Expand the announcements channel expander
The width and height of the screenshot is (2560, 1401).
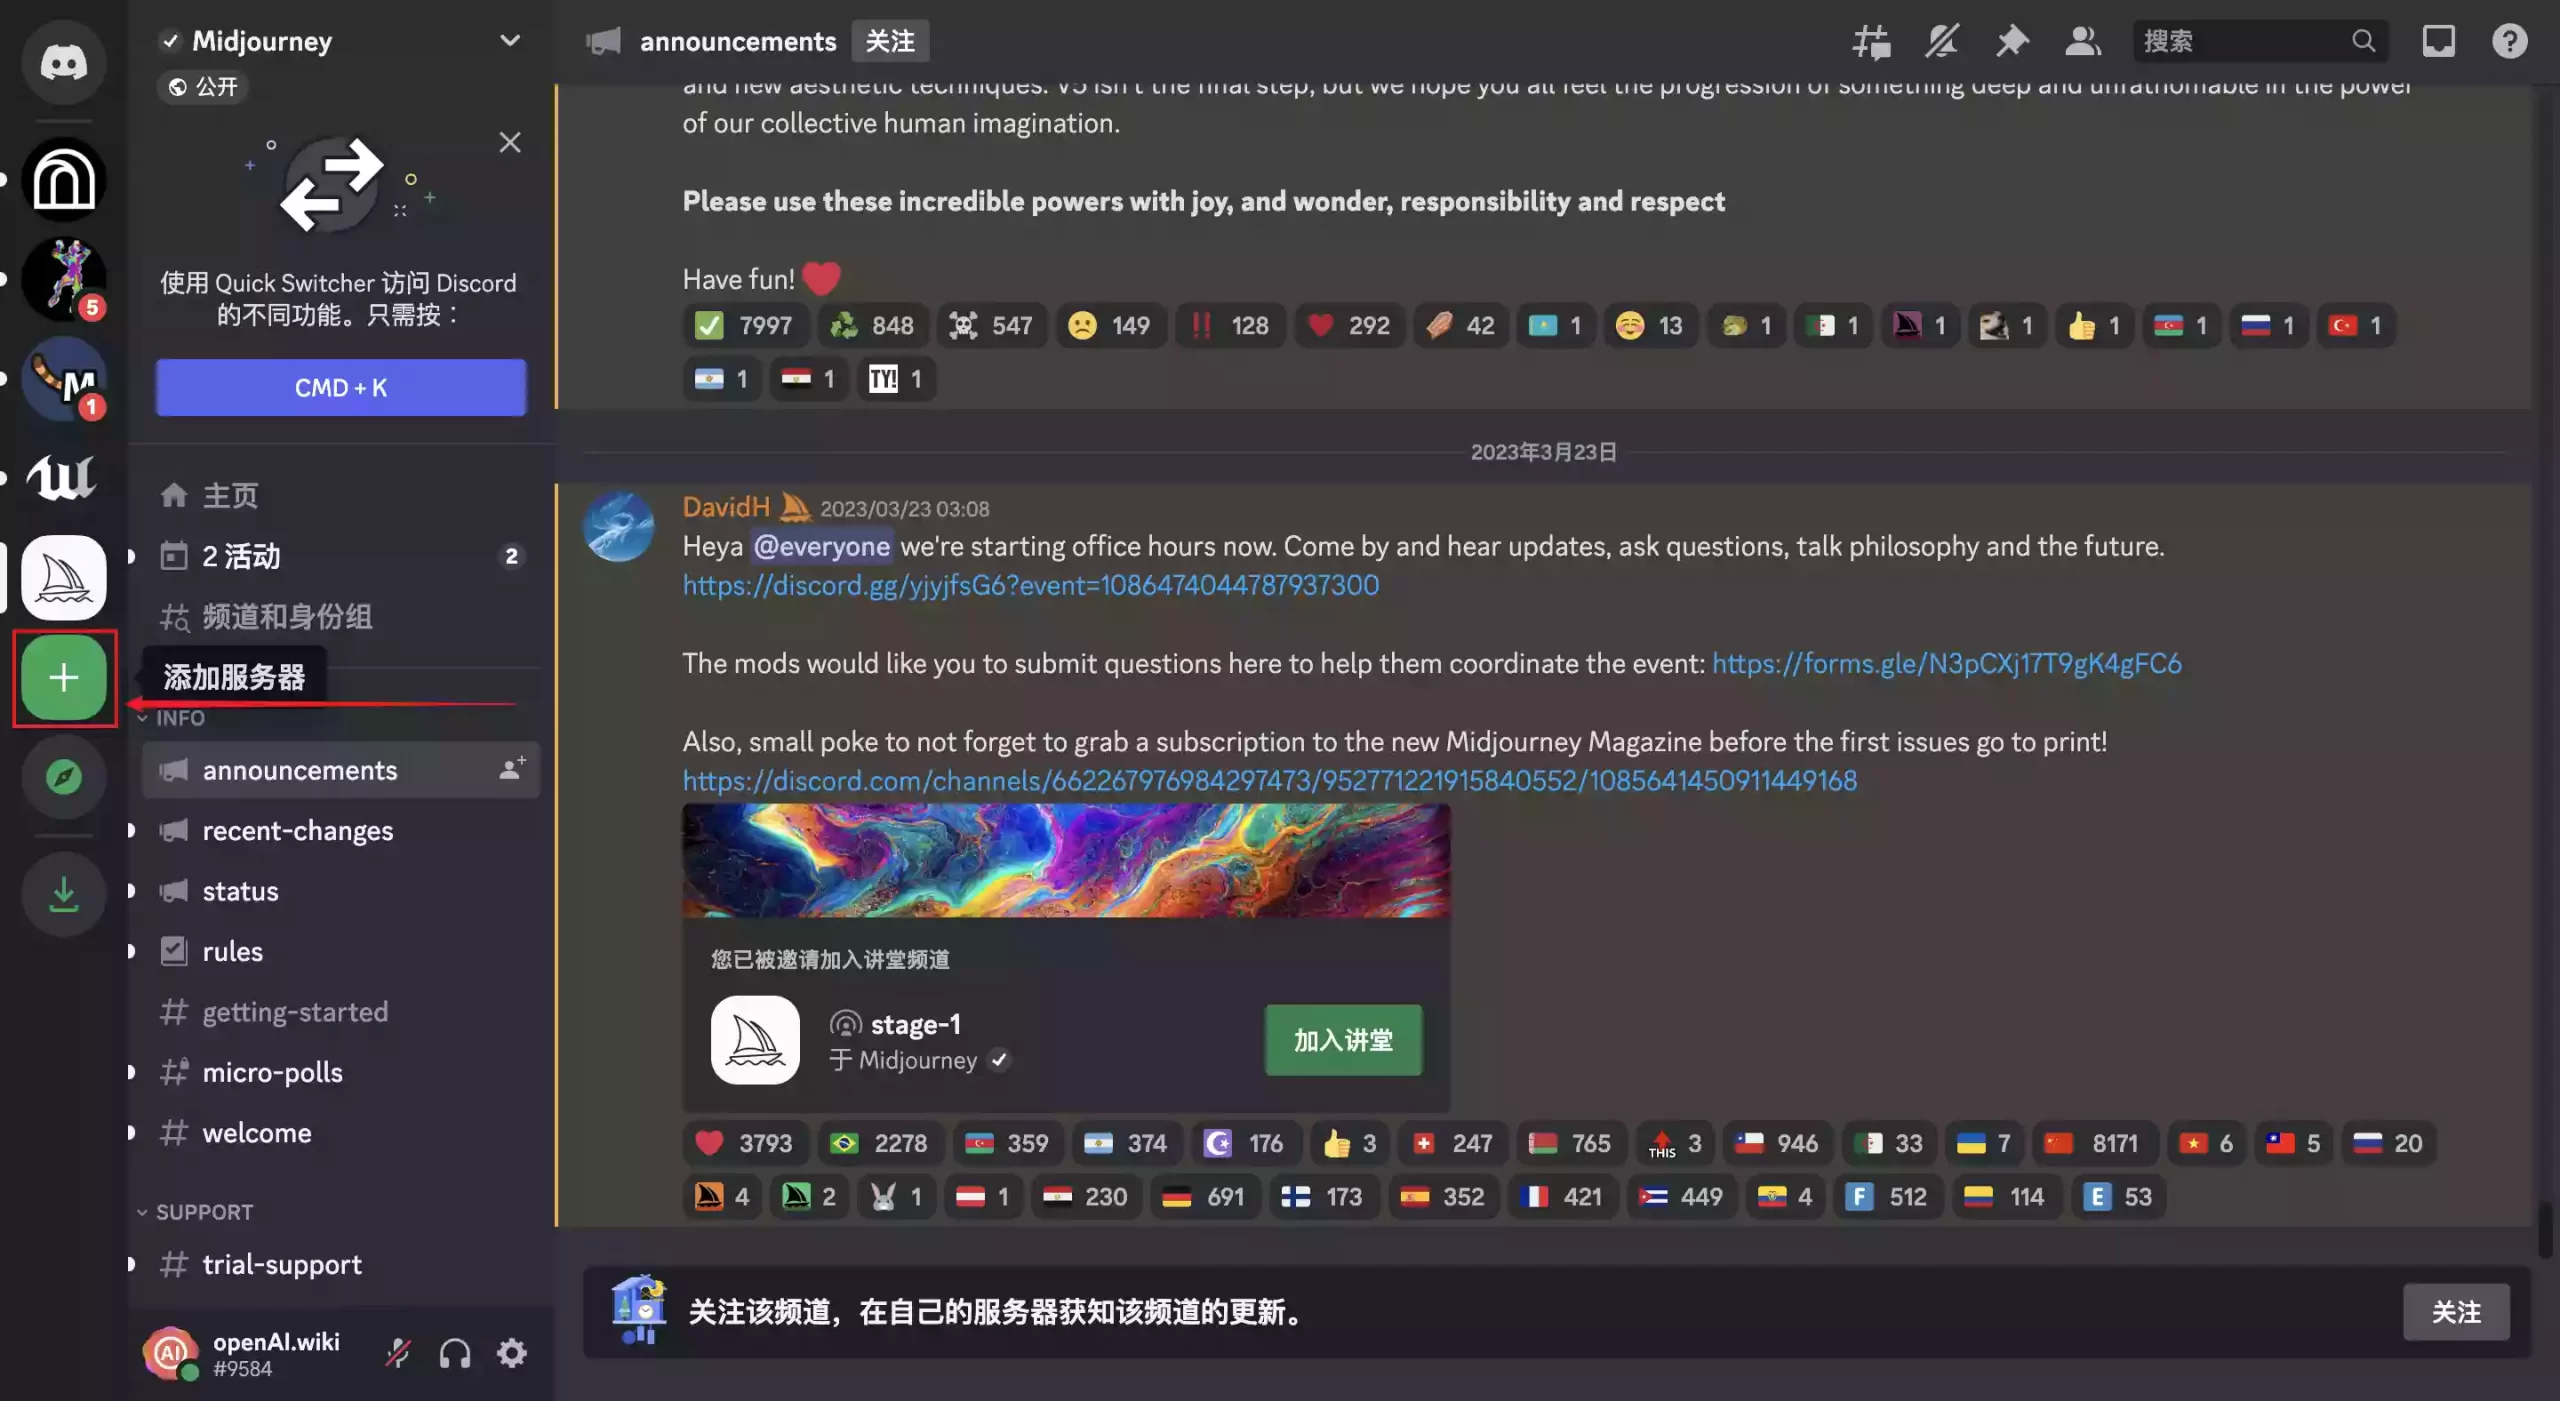[x=131, y=771]
